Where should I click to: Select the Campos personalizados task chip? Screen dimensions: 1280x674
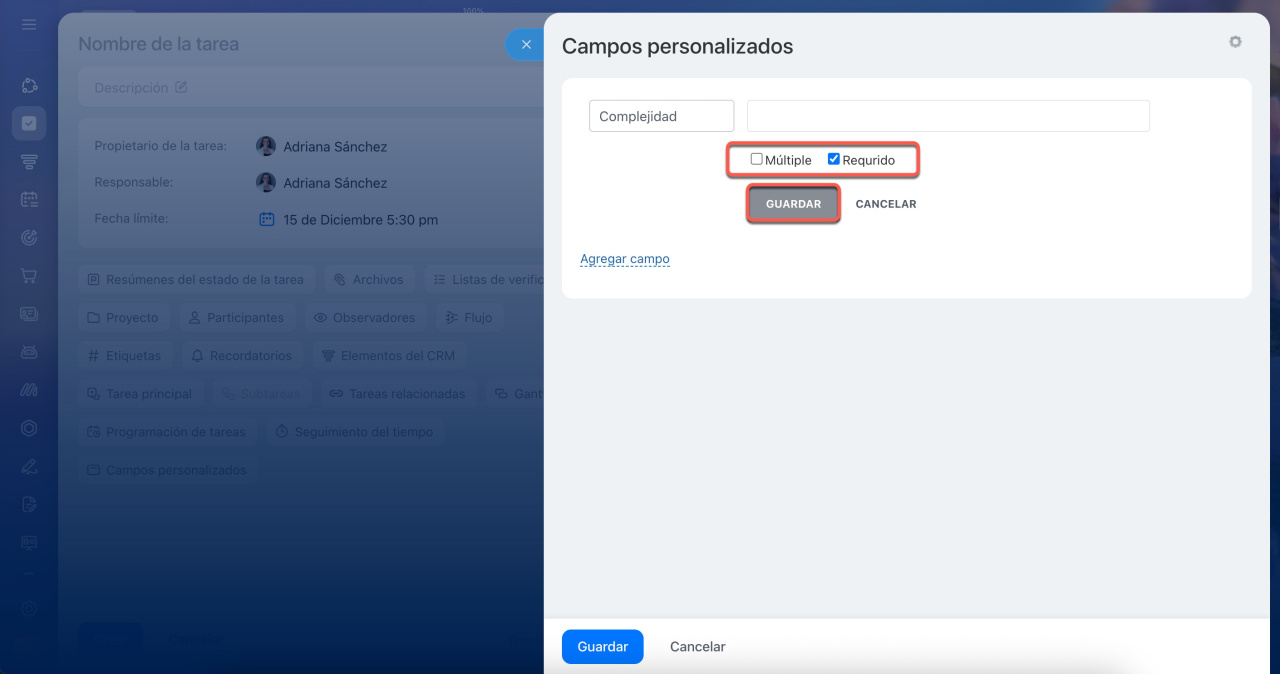coord(166,470)
